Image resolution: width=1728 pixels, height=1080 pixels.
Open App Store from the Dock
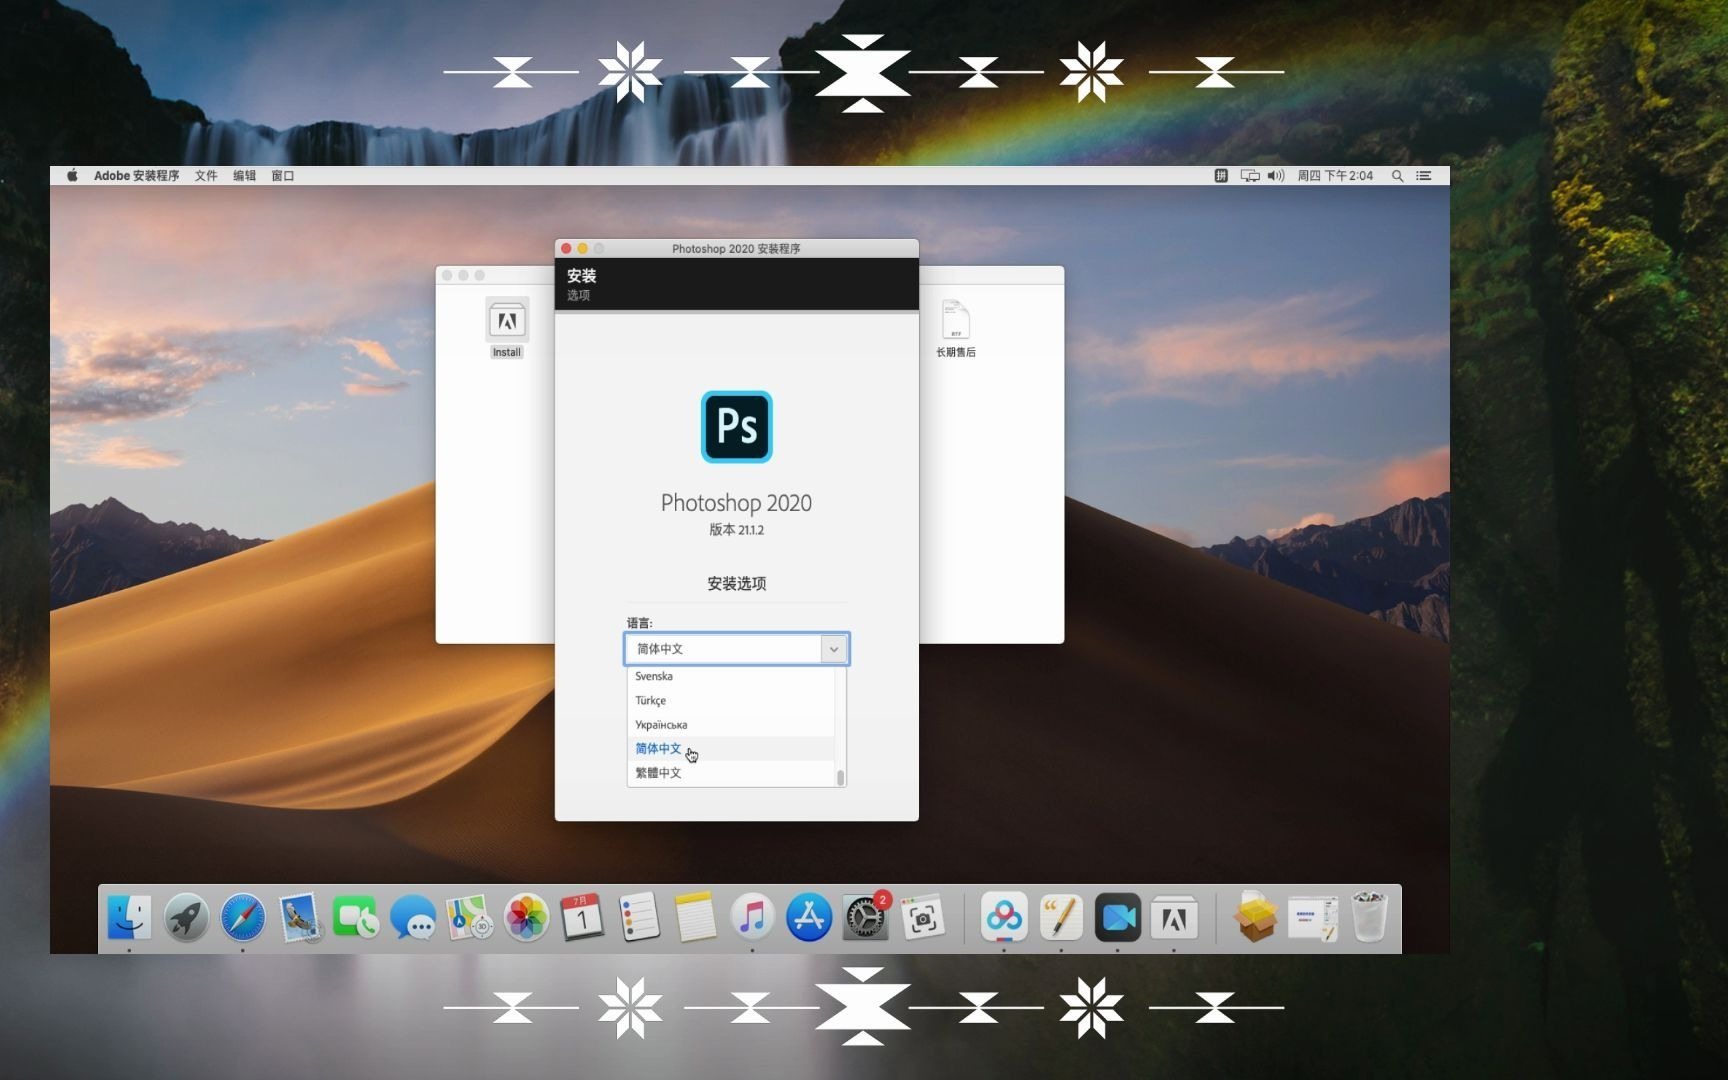click(x=809, y=917)
